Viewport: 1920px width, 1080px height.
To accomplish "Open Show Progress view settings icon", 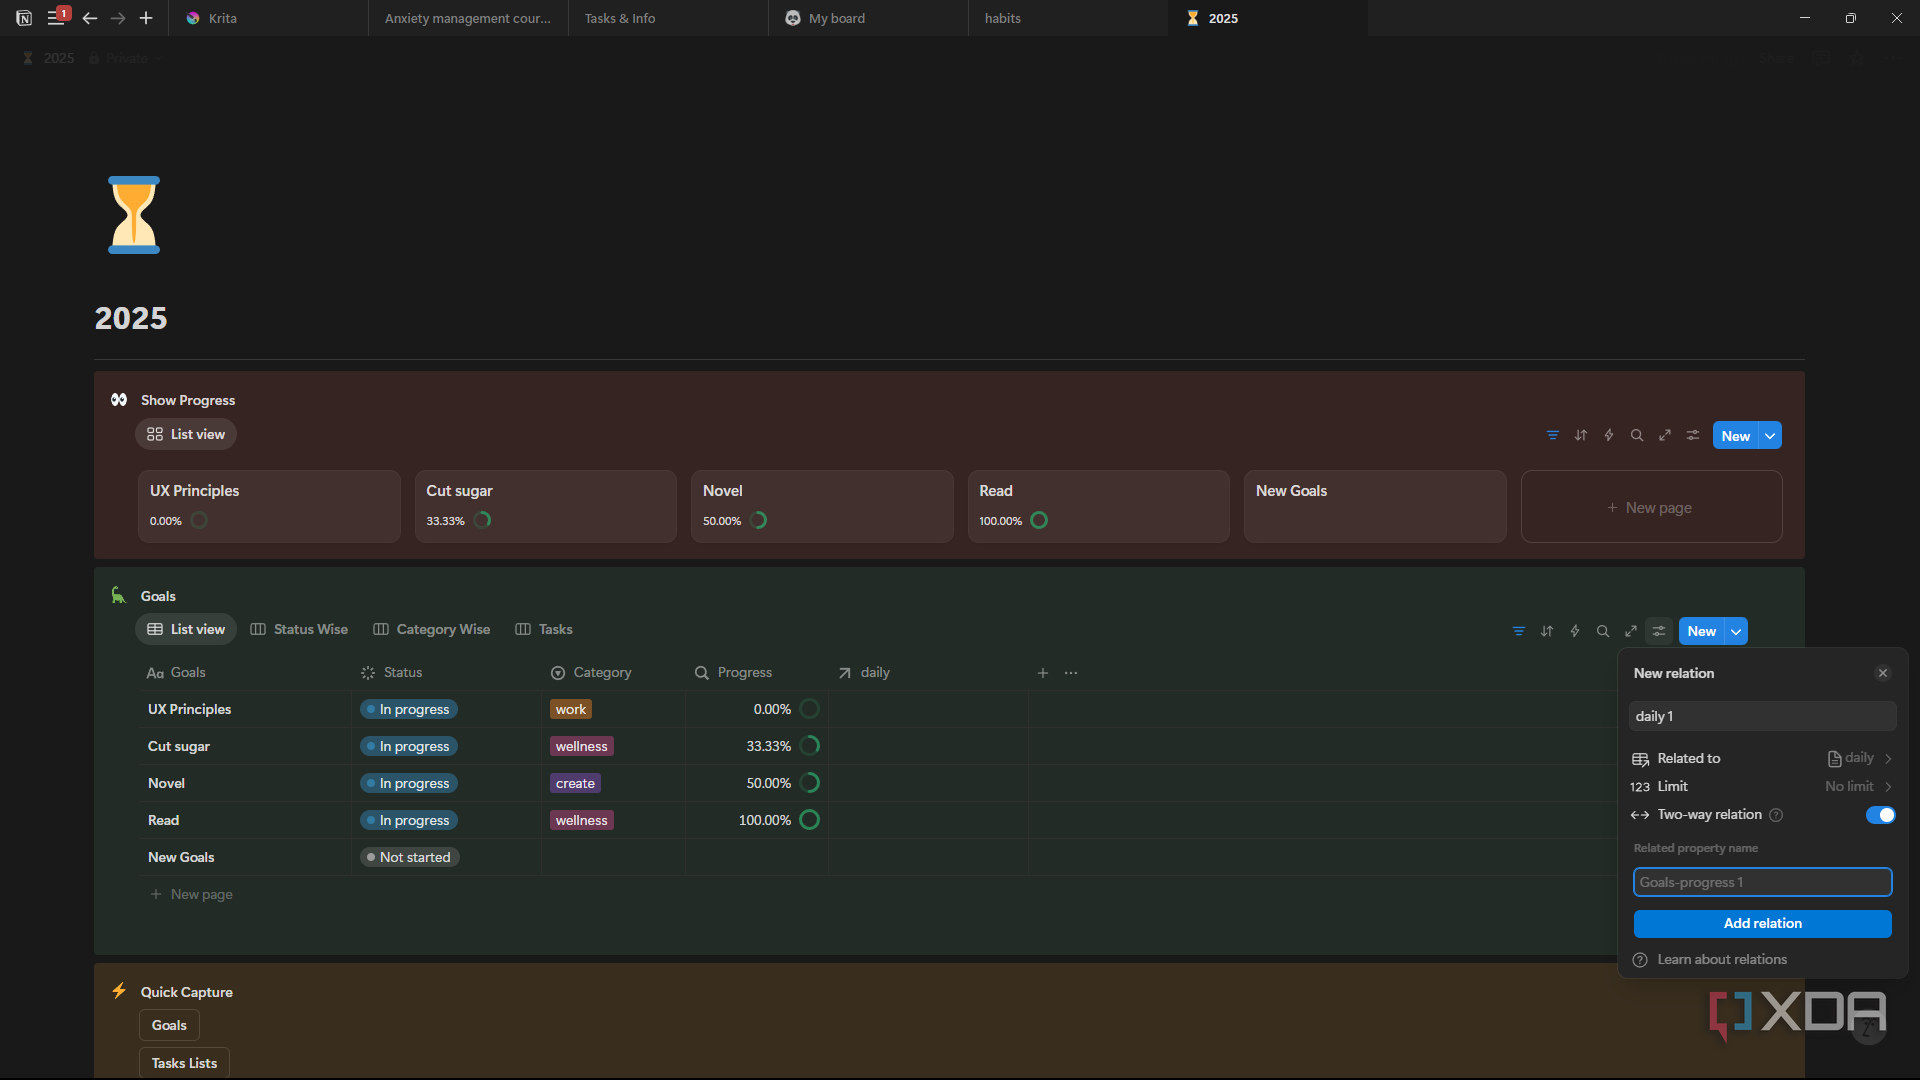I will 1693,435.
